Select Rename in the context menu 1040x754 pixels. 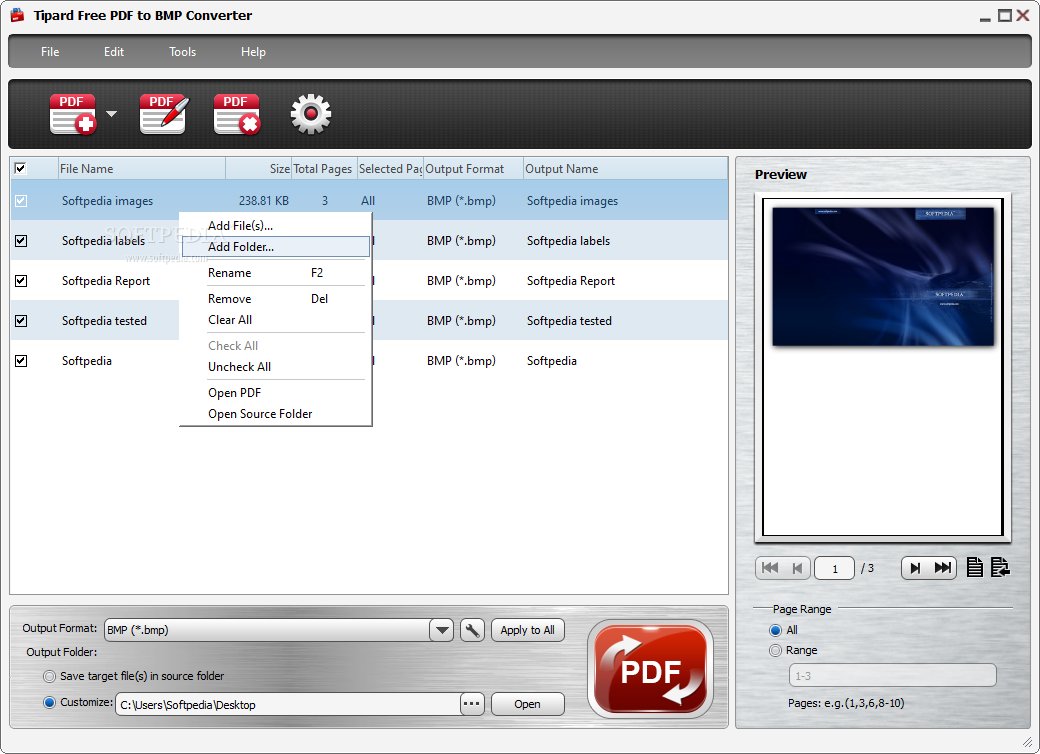(x=275, y=273)
